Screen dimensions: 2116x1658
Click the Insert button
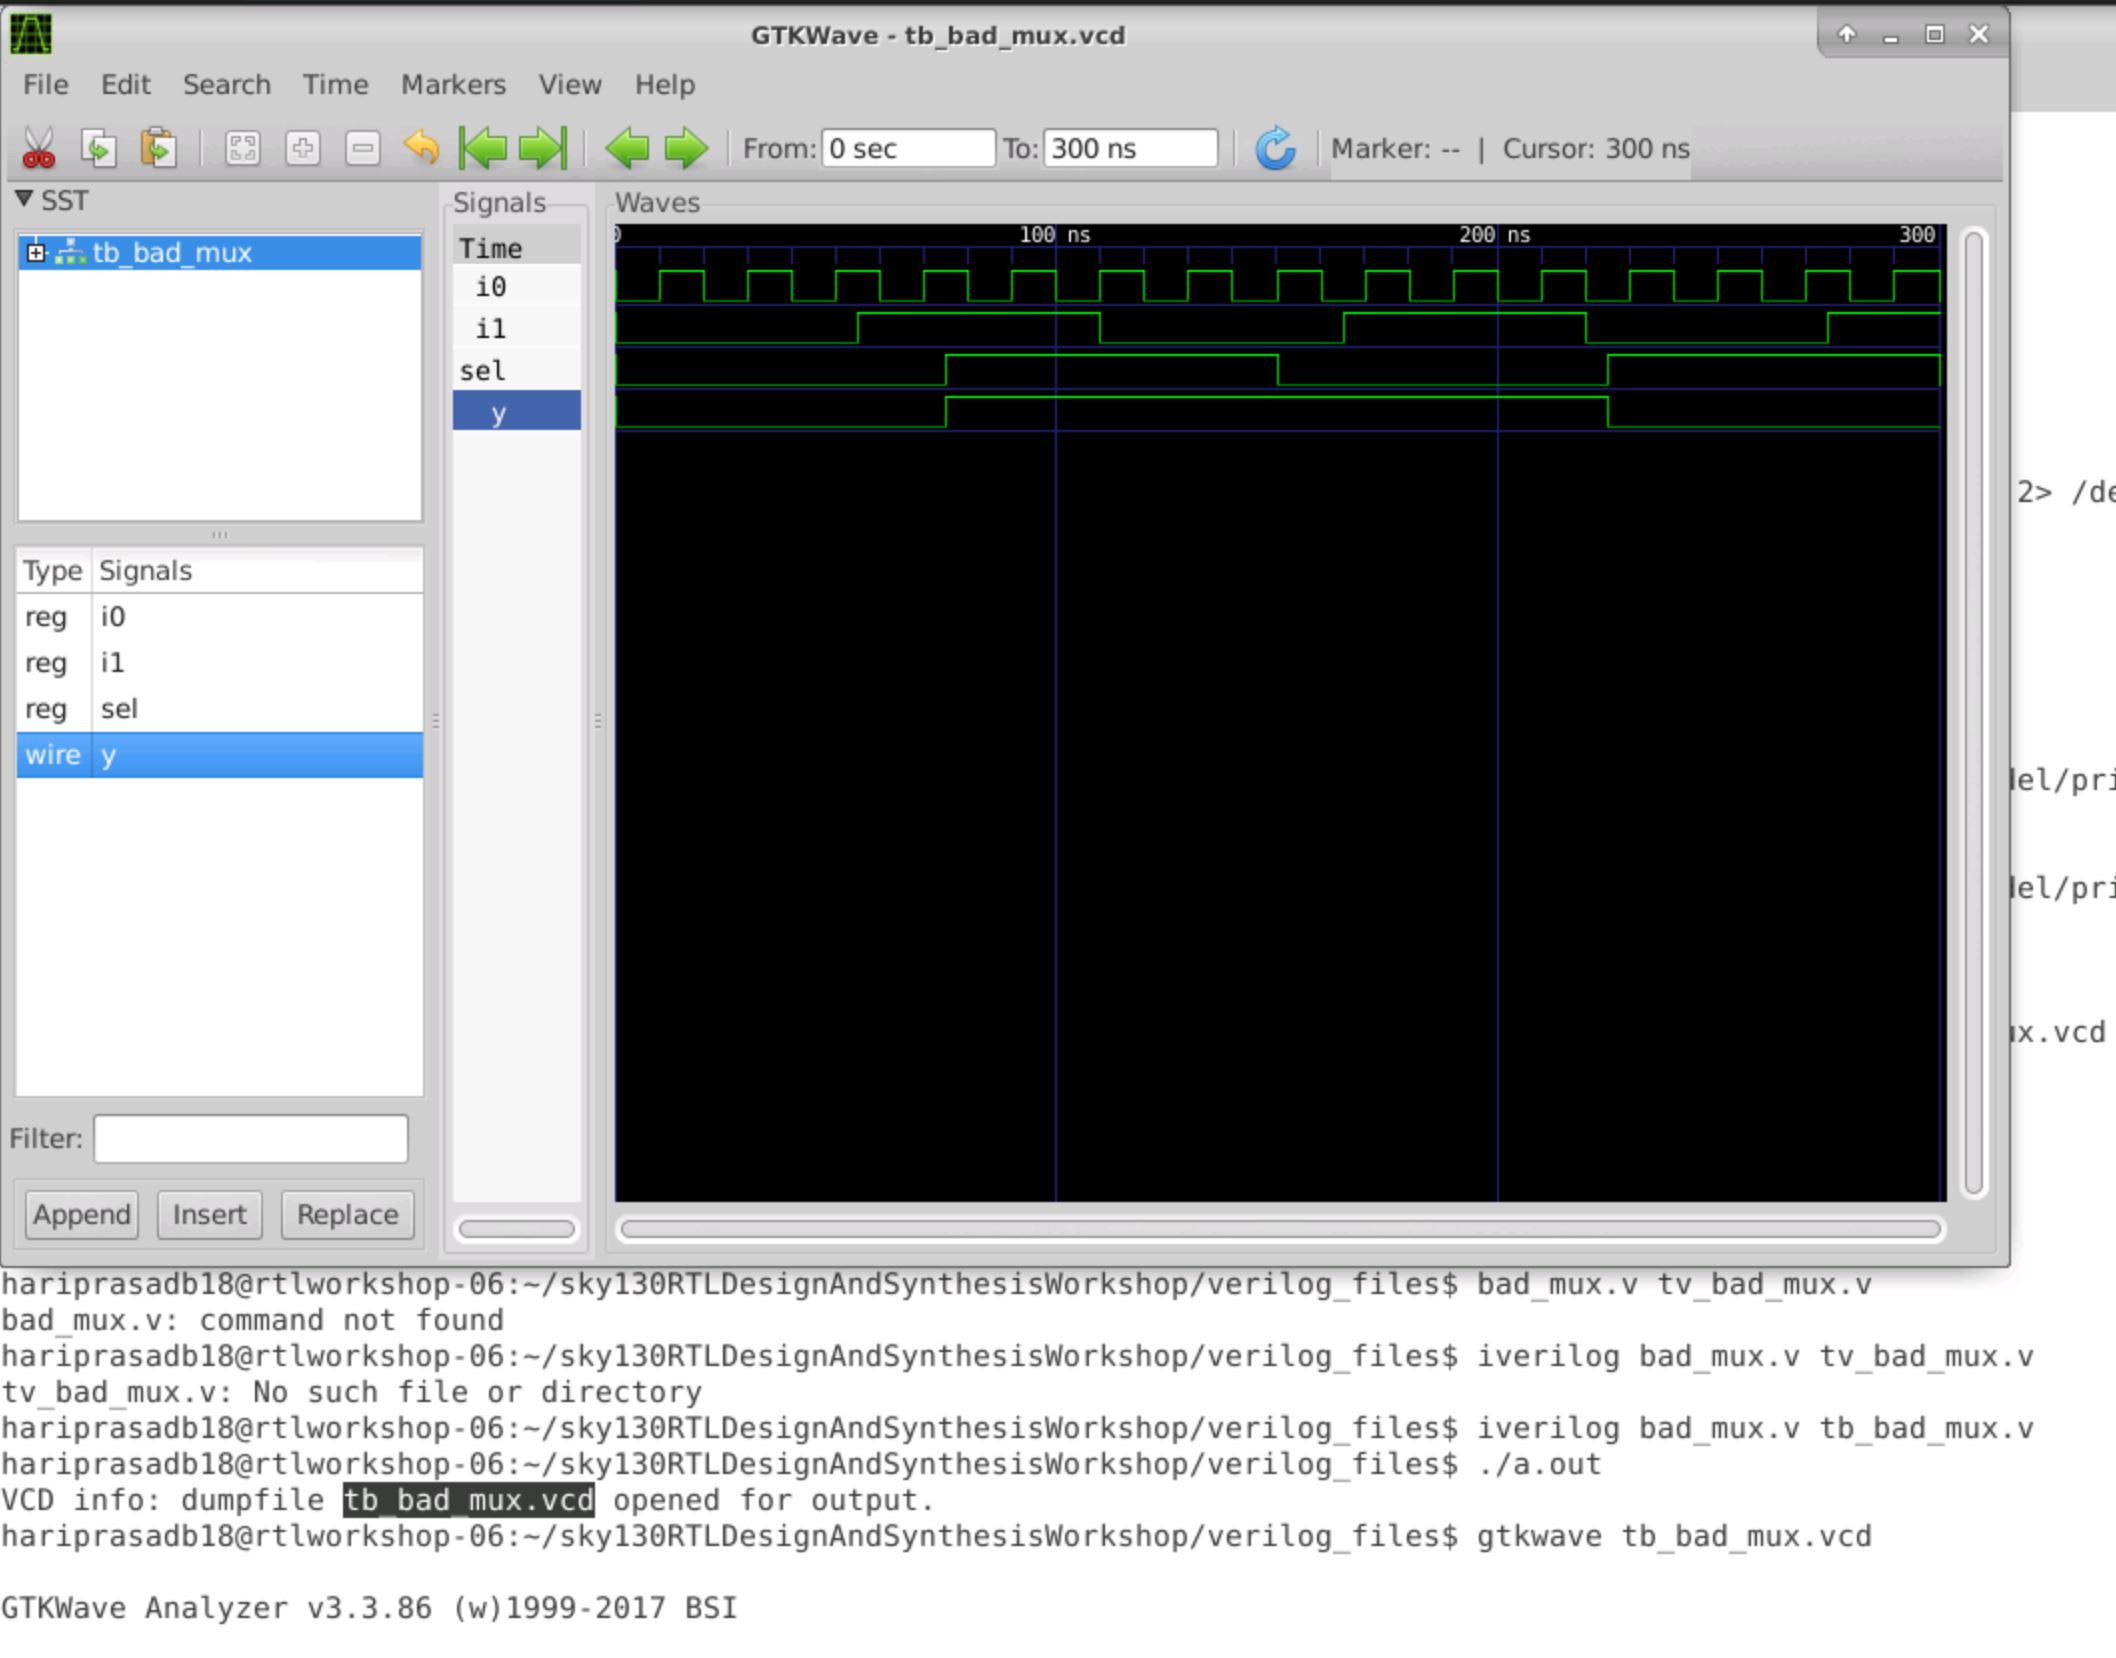[x=209, y=1215]
